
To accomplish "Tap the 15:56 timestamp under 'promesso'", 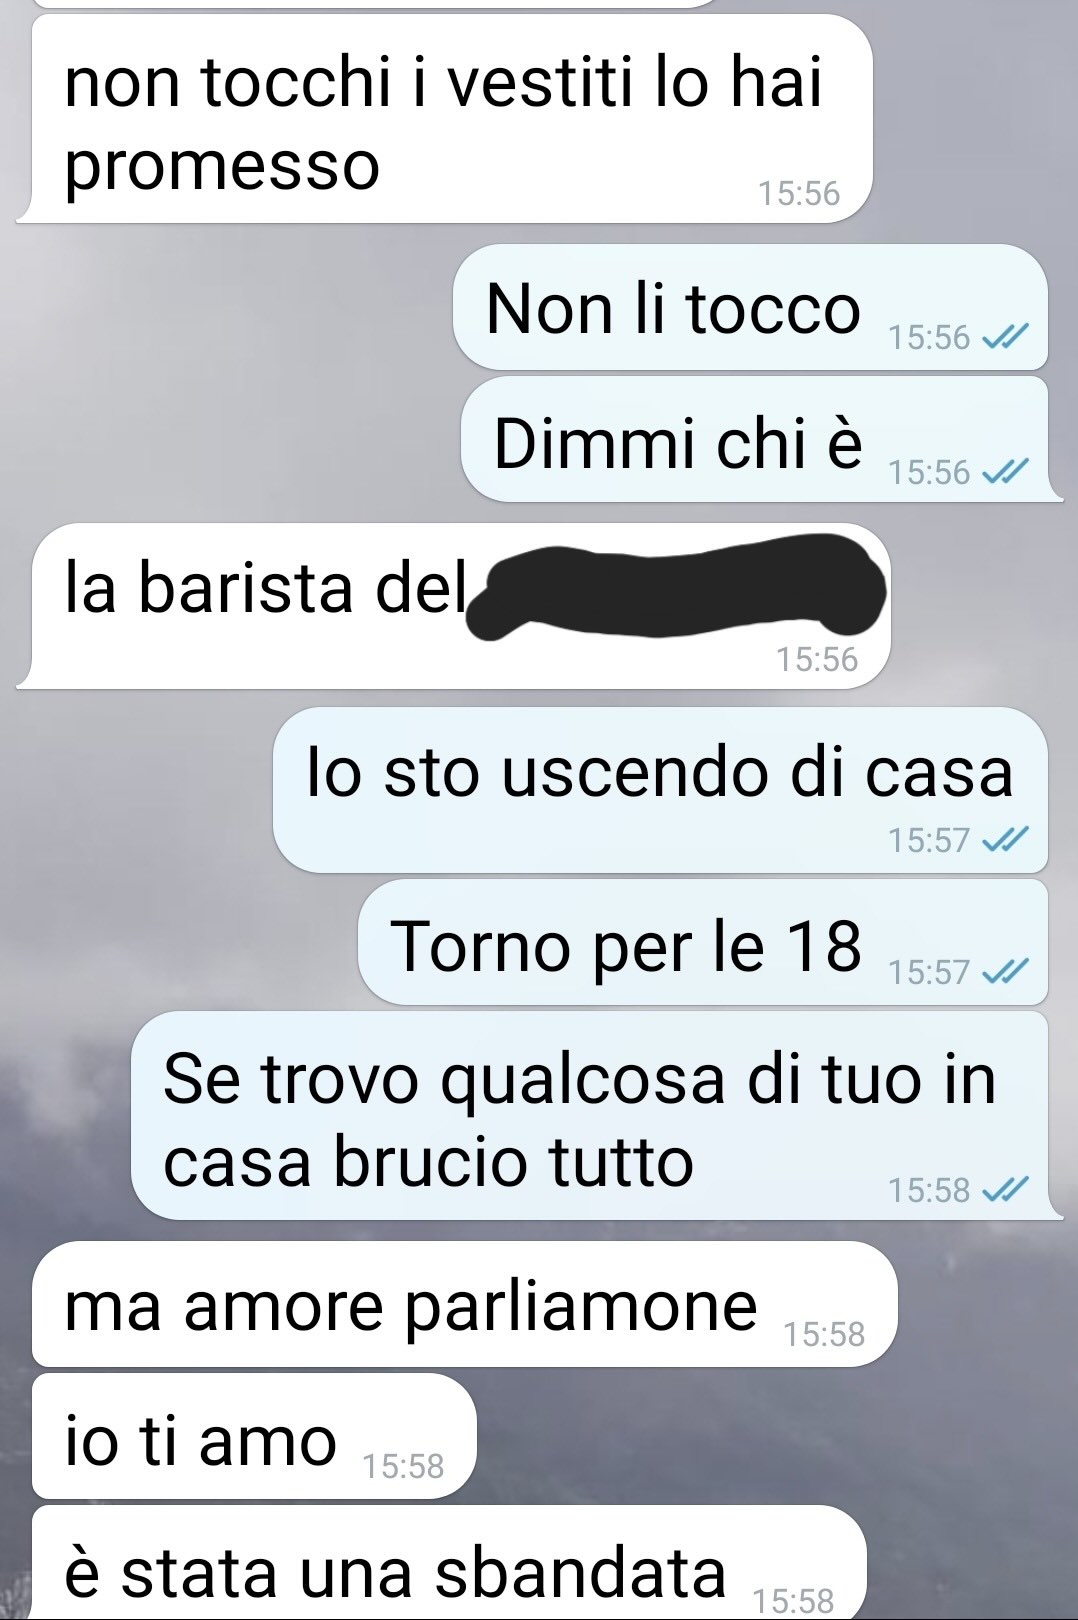I will tap(799, 192).
